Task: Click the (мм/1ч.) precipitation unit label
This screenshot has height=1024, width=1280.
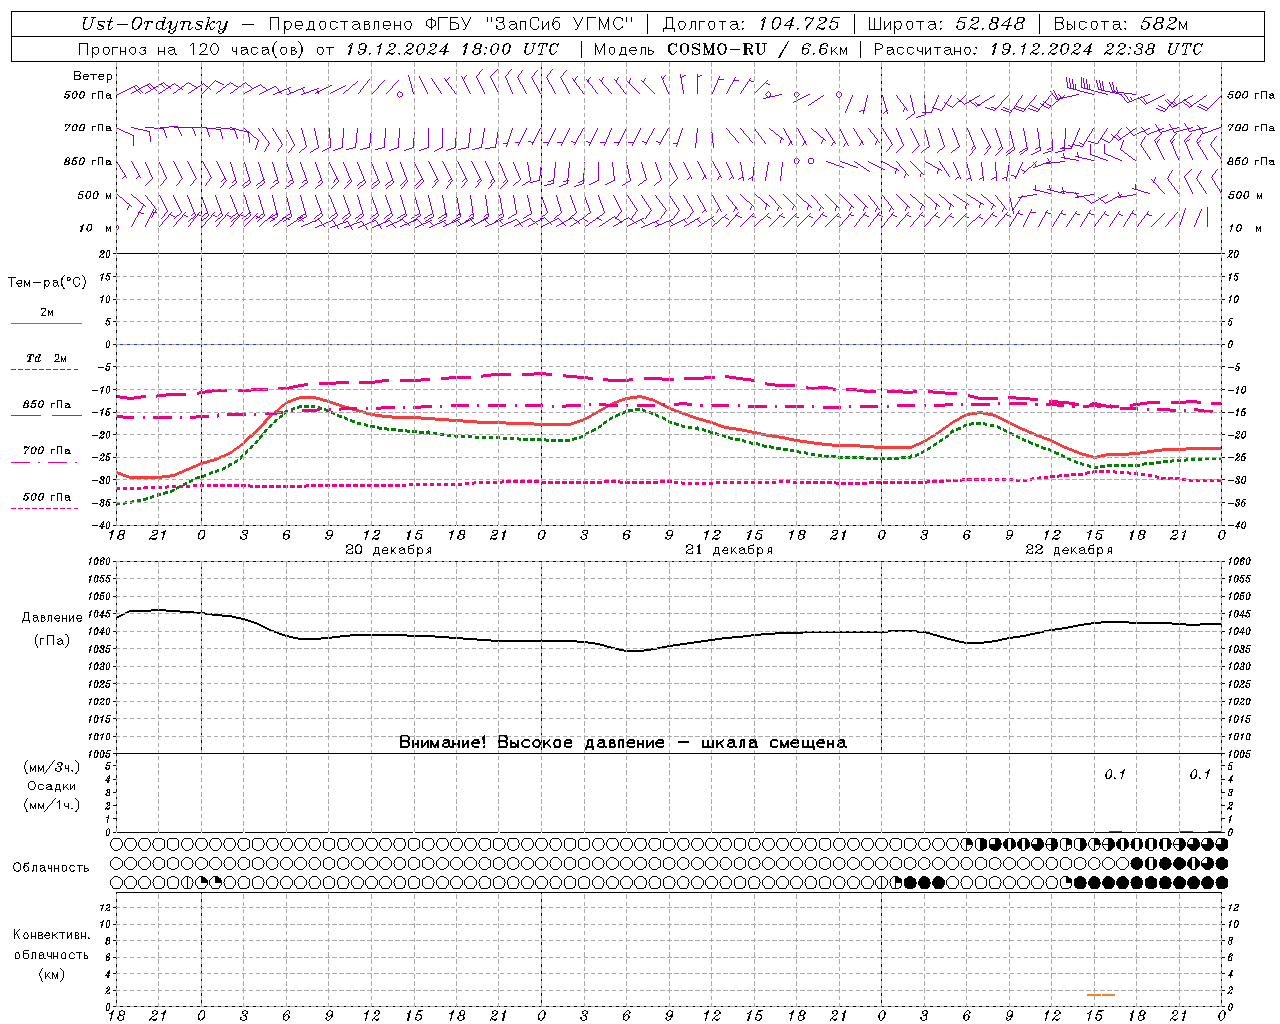Action: 52,805
